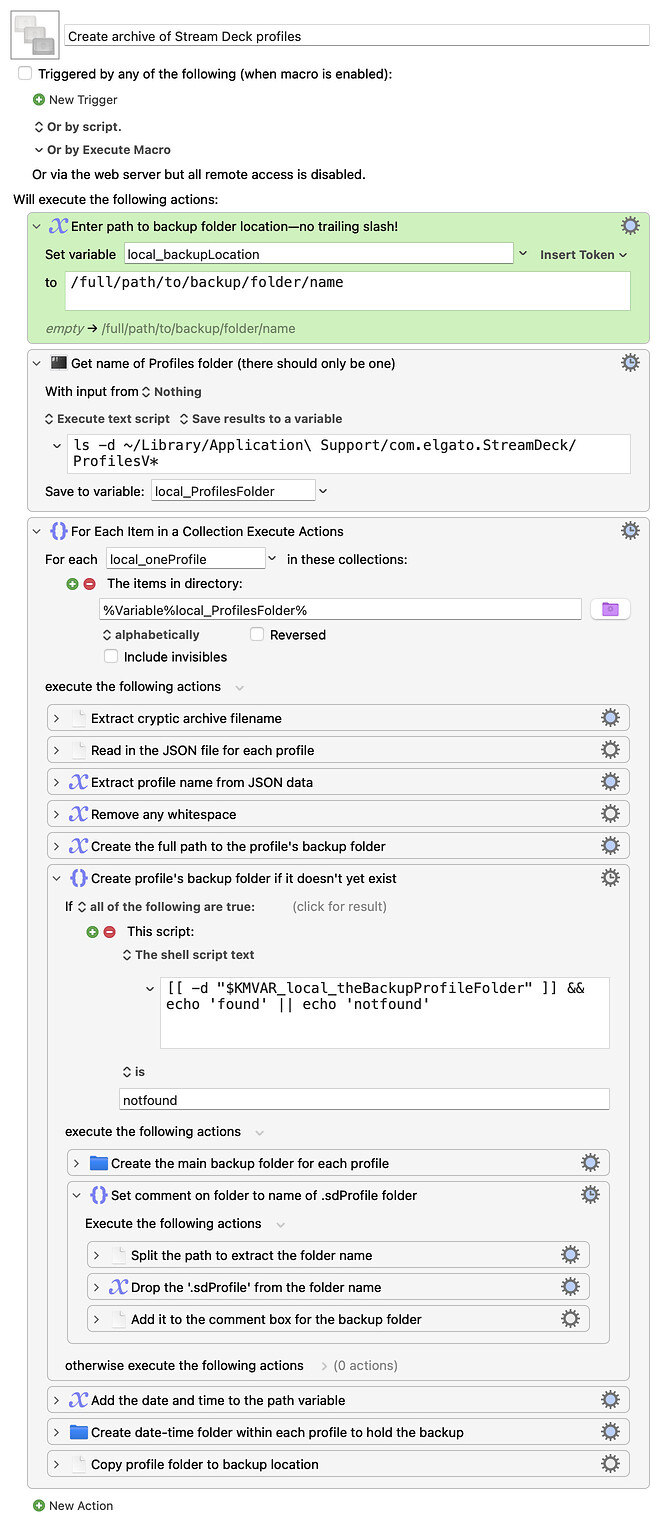Click the macro icon image well
This screenshot has width=660, height=1522.
35,36
